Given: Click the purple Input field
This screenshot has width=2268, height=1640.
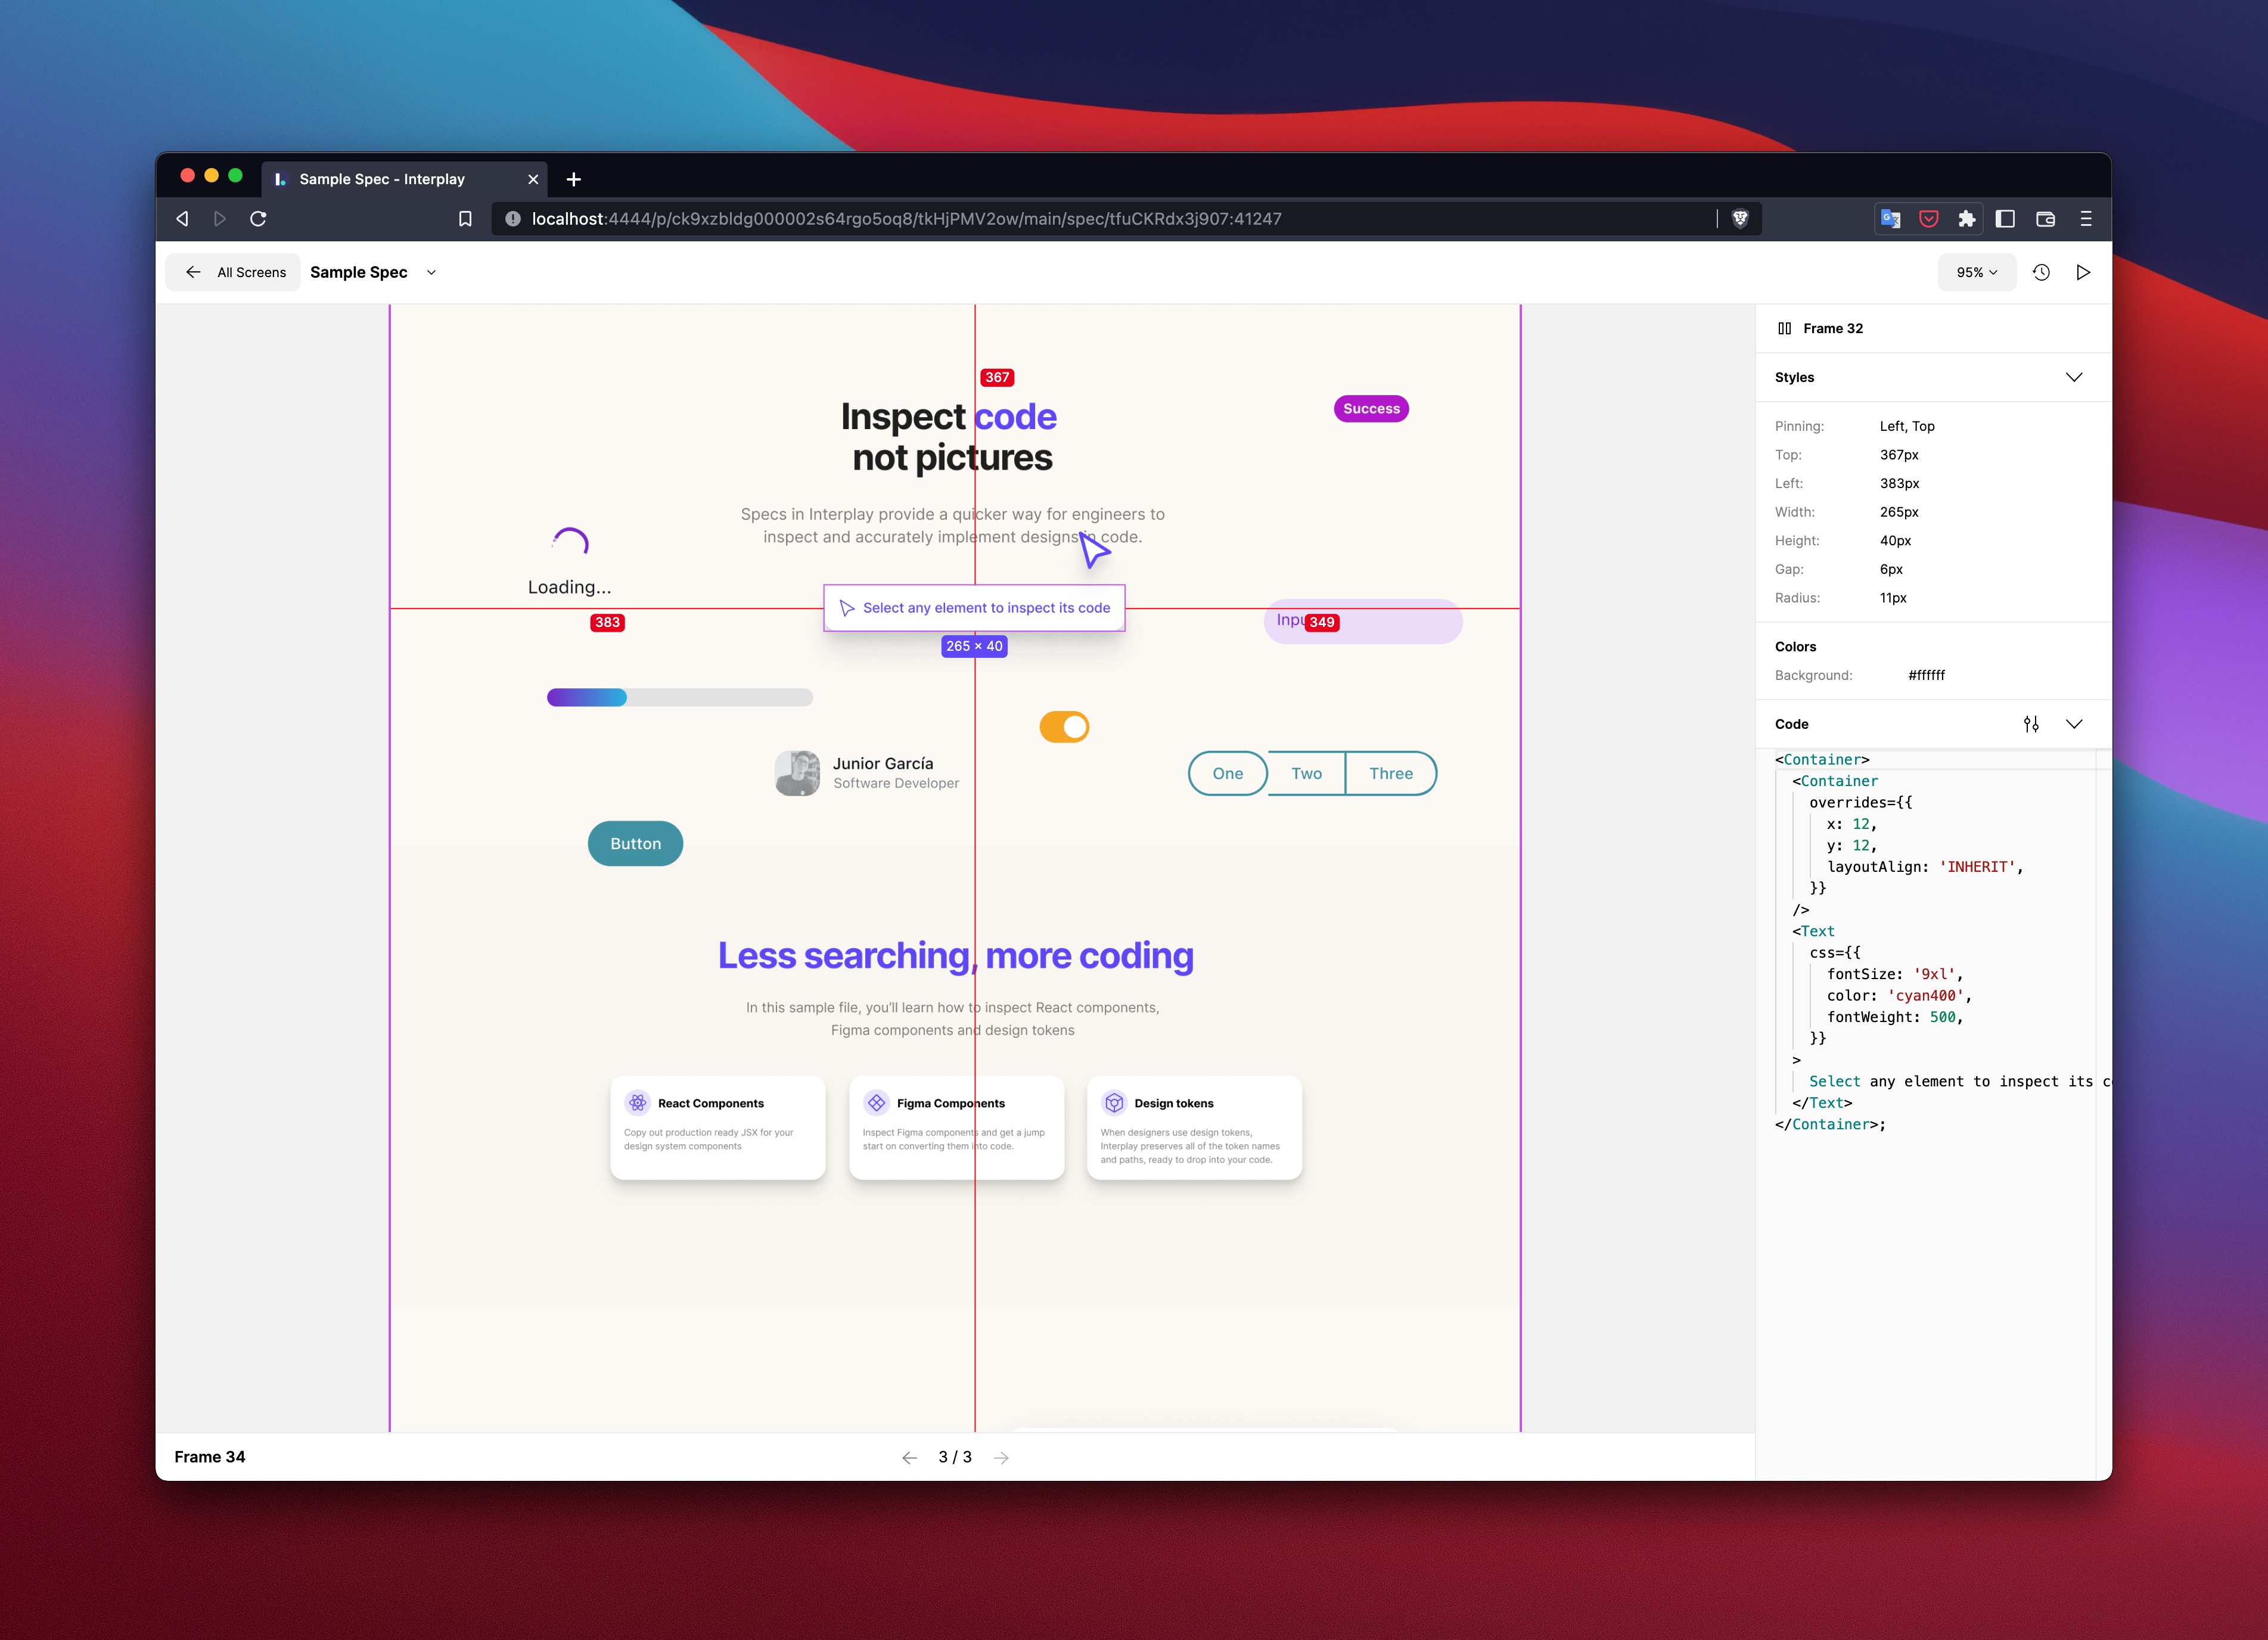Looking at the screenshot, I should pyautogui.click(x=1363, y=621).
